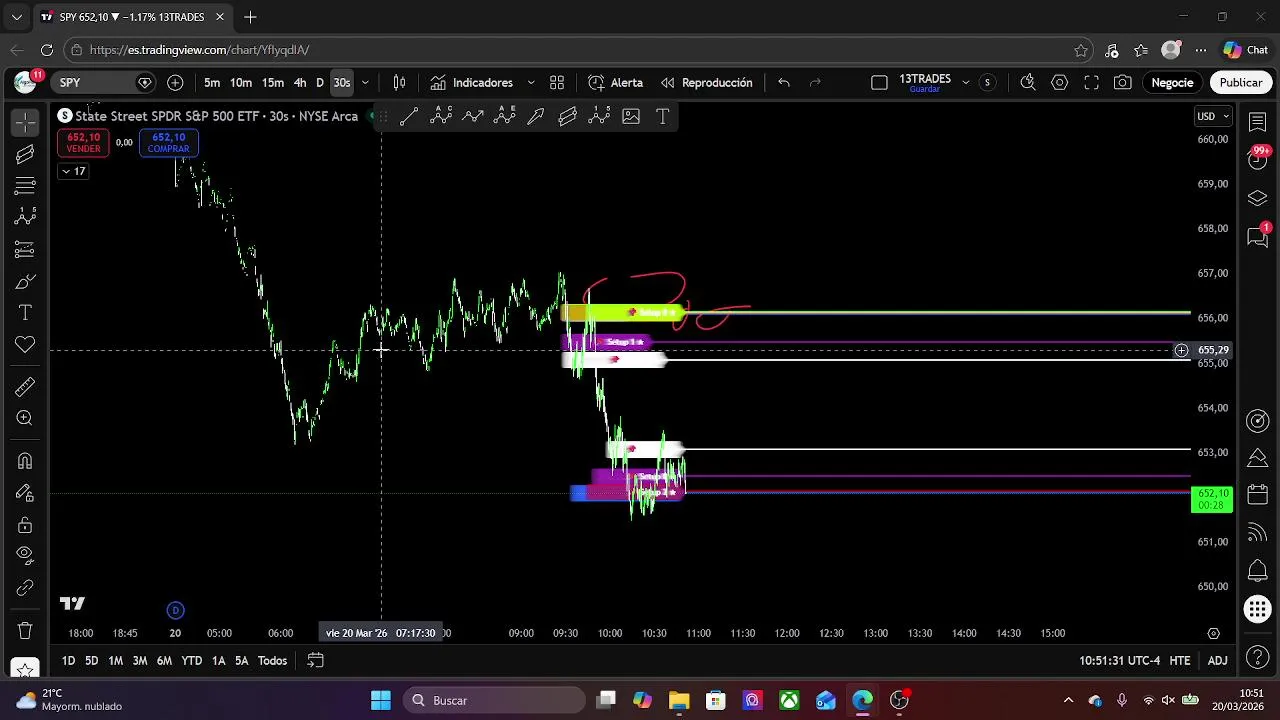1280x720 pixels.
Task: Set date range to 1D
Action: click(x=68, y=661)
